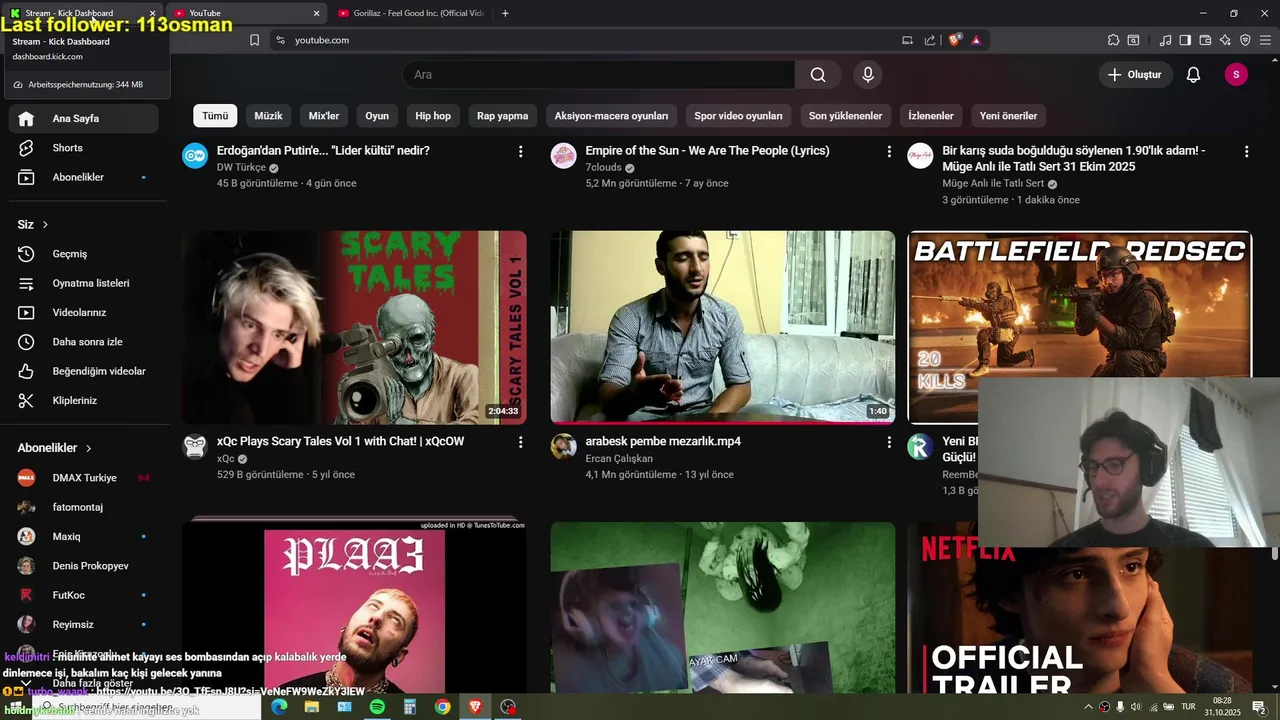Open Ana Sayfa in the sidebar
Image resolution: width=1280 pixels, height=720 pixels.
click(84, 118)
